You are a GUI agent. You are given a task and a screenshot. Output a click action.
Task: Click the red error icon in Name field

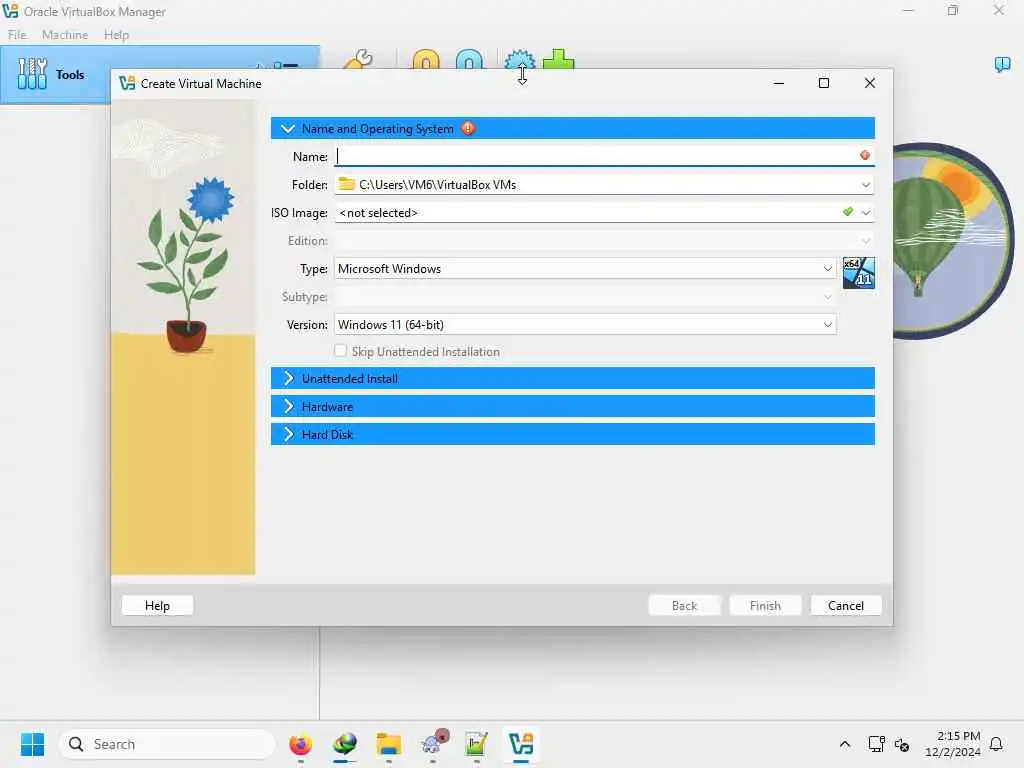(865, 155)
